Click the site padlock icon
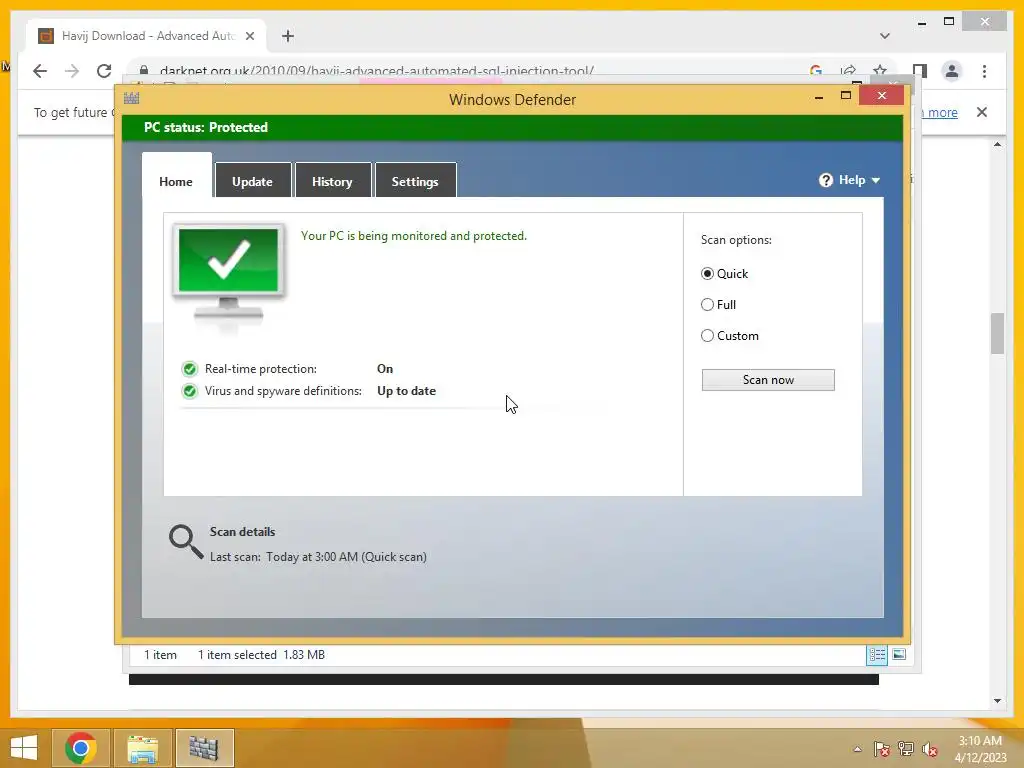Viewport: 1024px width, 768px height. tap(144, 71)
